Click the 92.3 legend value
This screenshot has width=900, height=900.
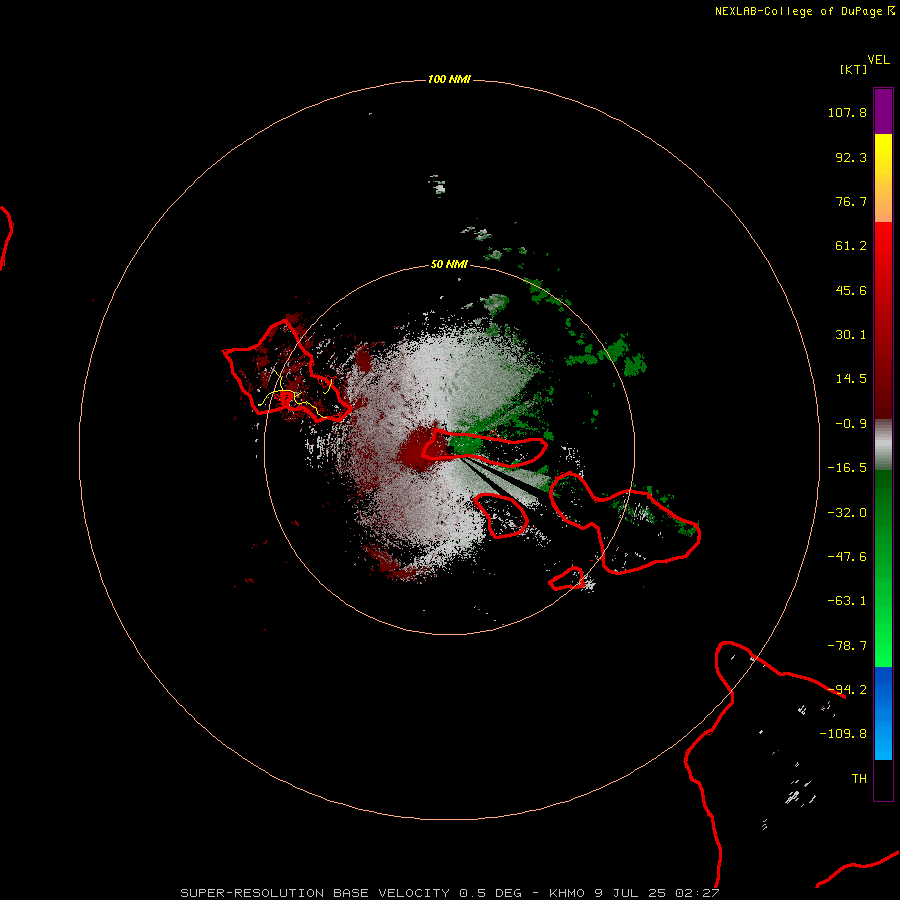point(851,157)
